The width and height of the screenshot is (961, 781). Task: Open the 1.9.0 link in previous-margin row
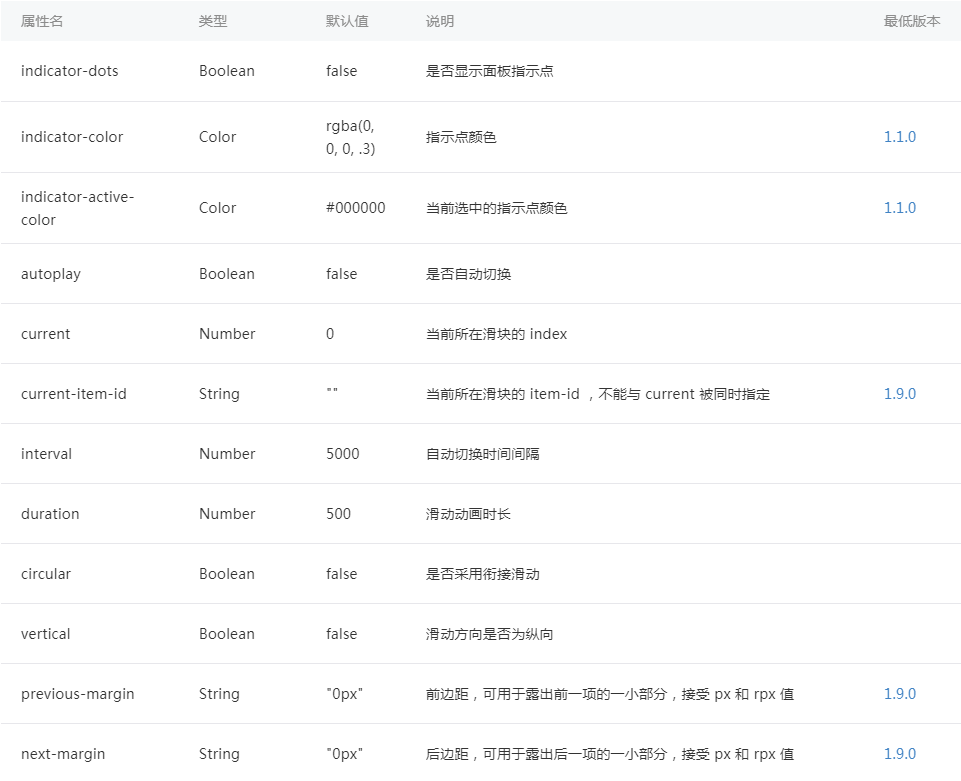point(899,693)
